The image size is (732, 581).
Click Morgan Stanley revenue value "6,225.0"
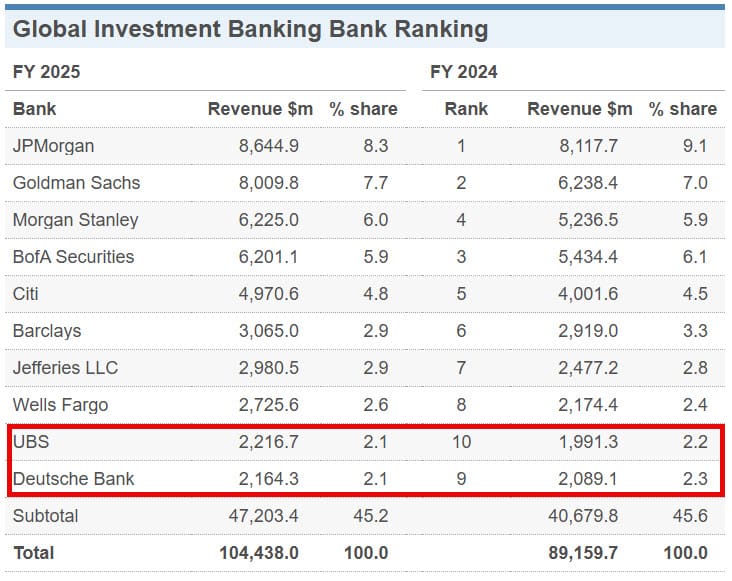tap(268, 220)
